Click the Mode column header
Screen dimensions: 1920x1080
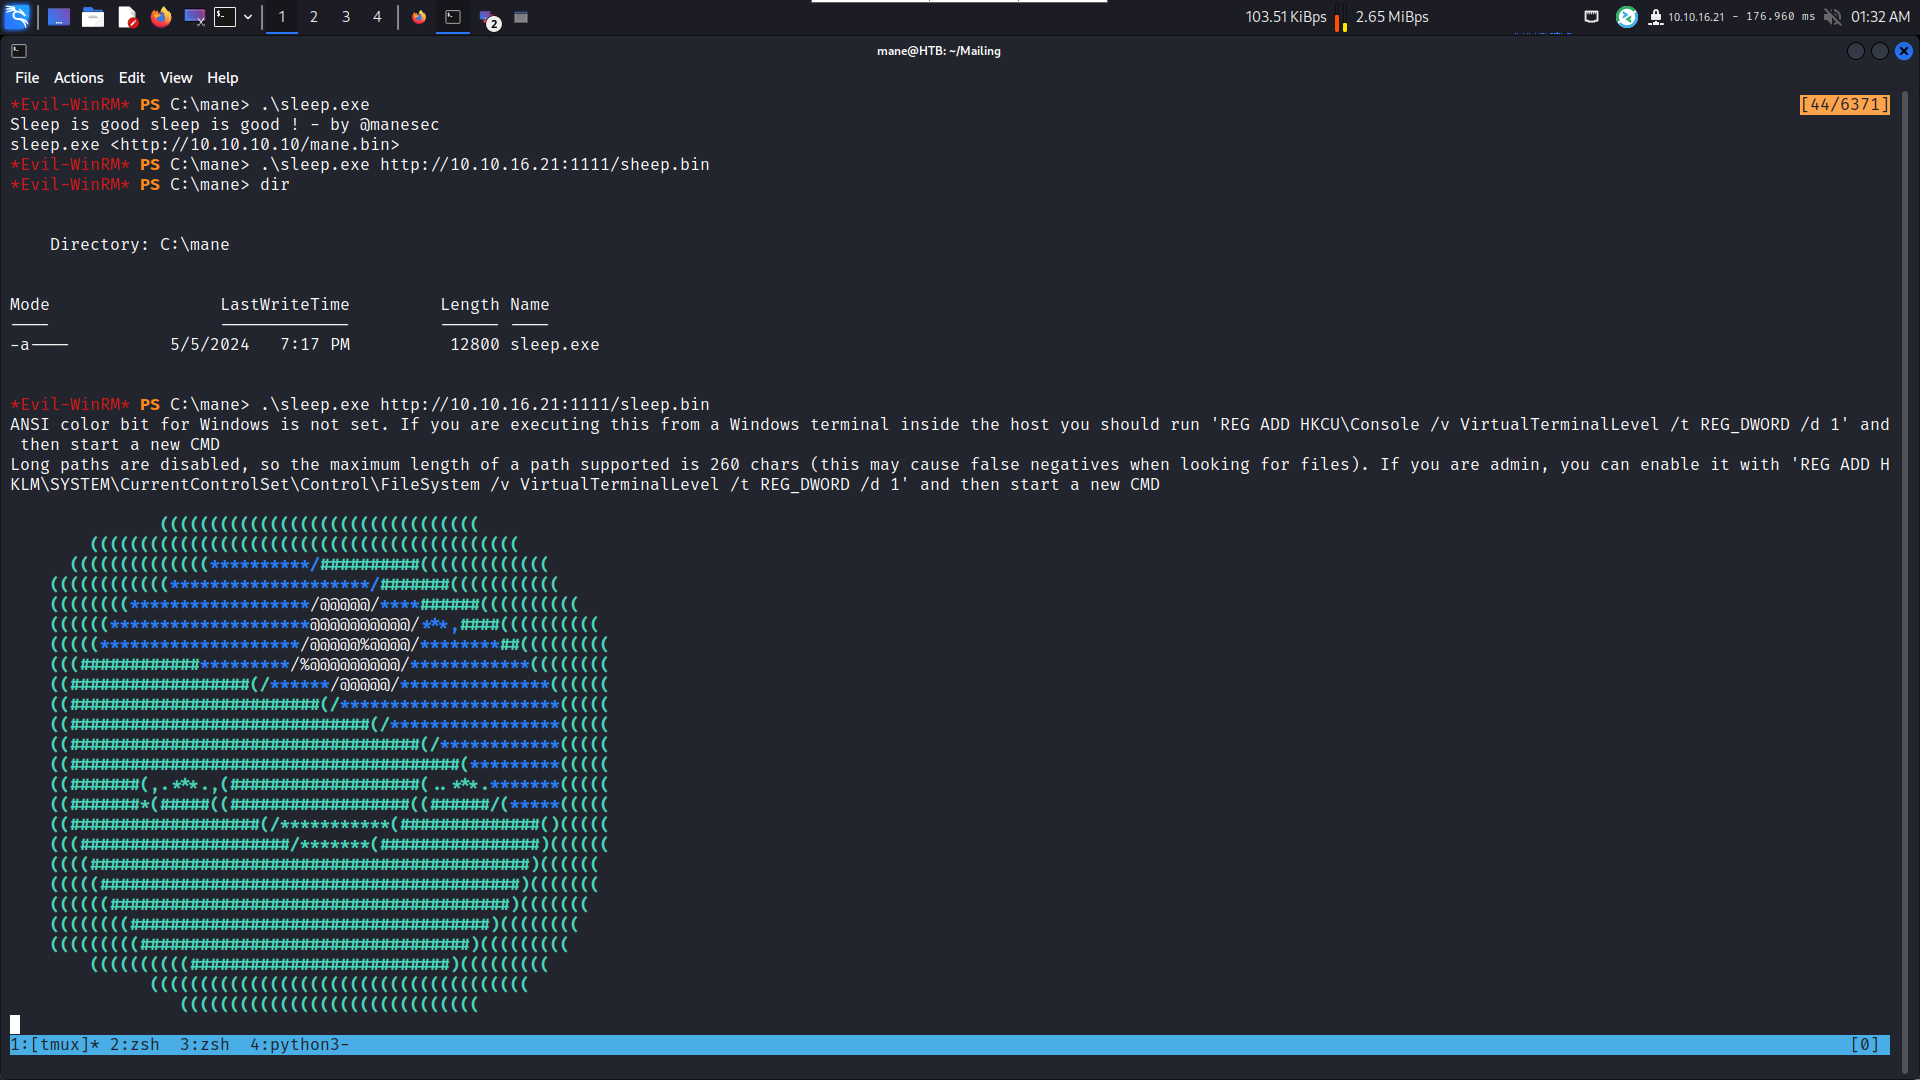30,305
